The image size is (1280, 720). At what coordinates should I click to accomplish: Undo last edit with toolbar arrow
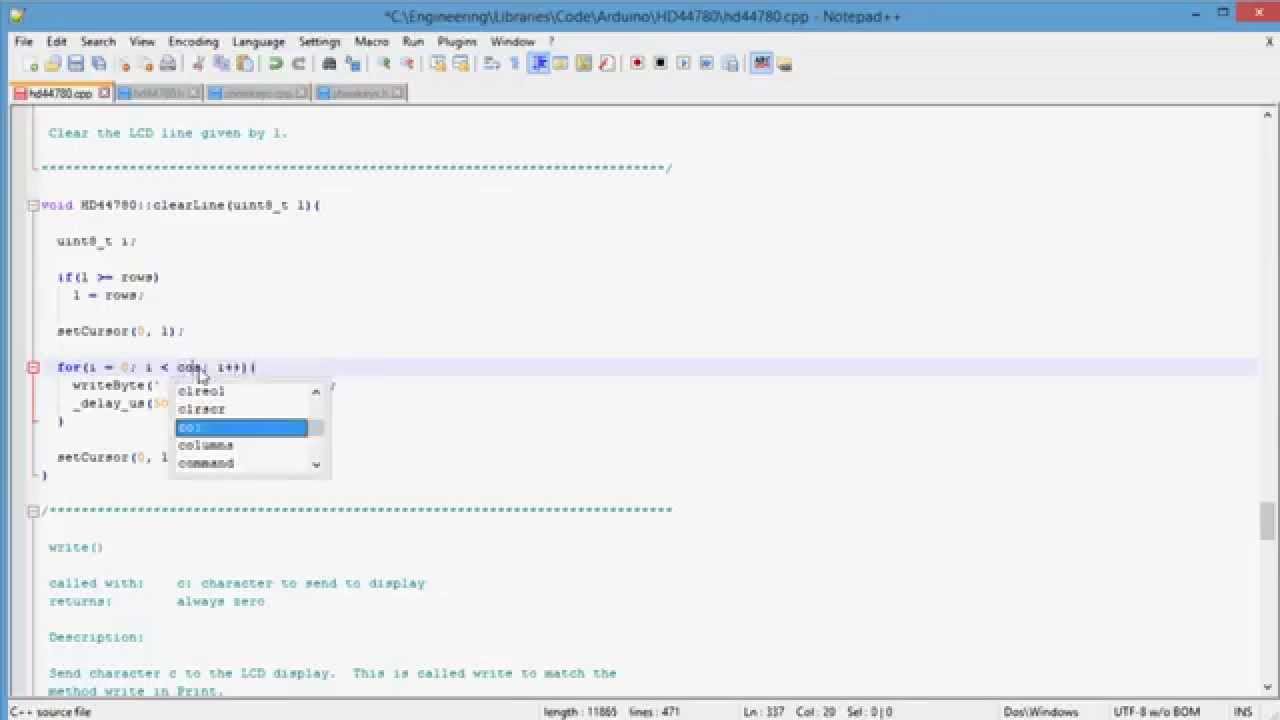coord(275,64)
